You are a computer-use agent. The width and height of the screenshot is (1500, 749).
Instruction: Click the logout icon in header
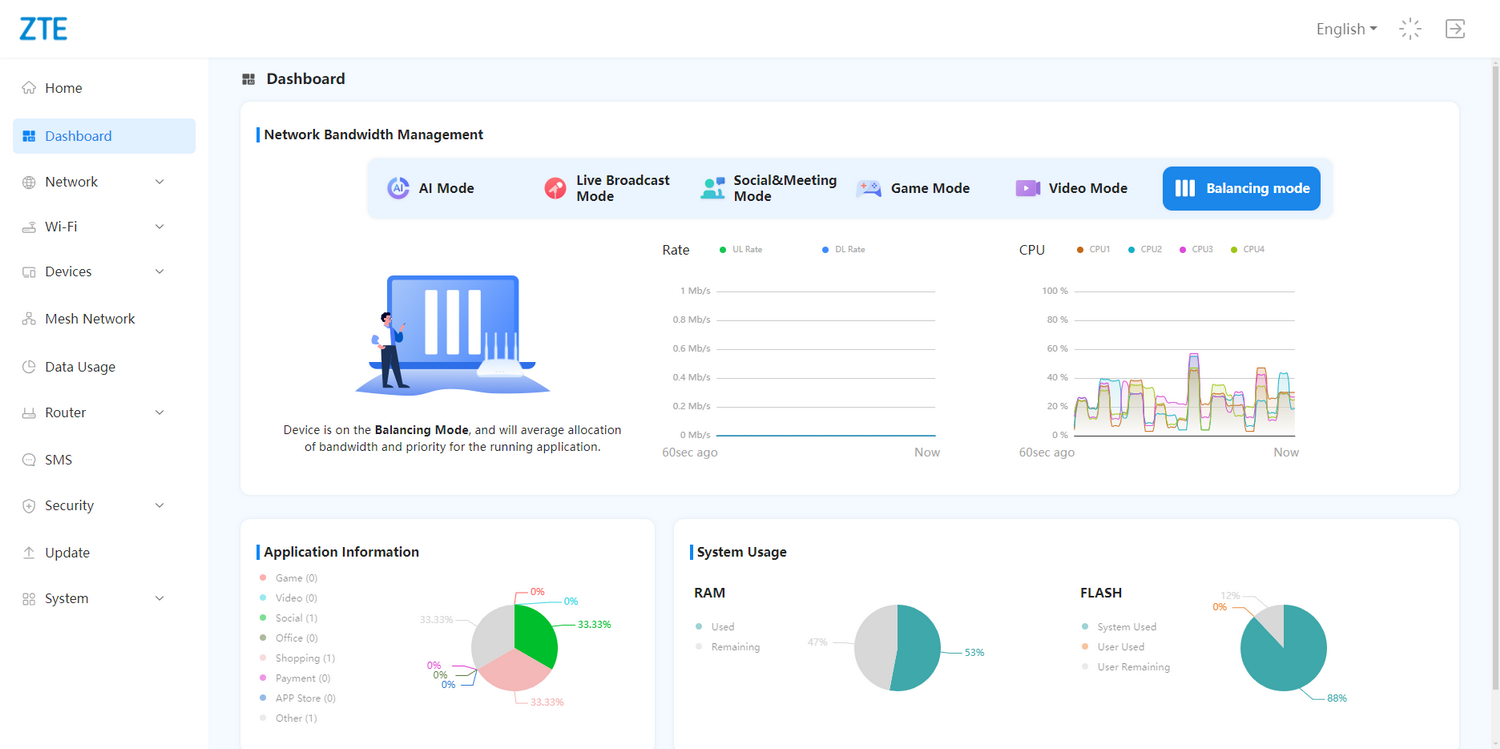1455,29
